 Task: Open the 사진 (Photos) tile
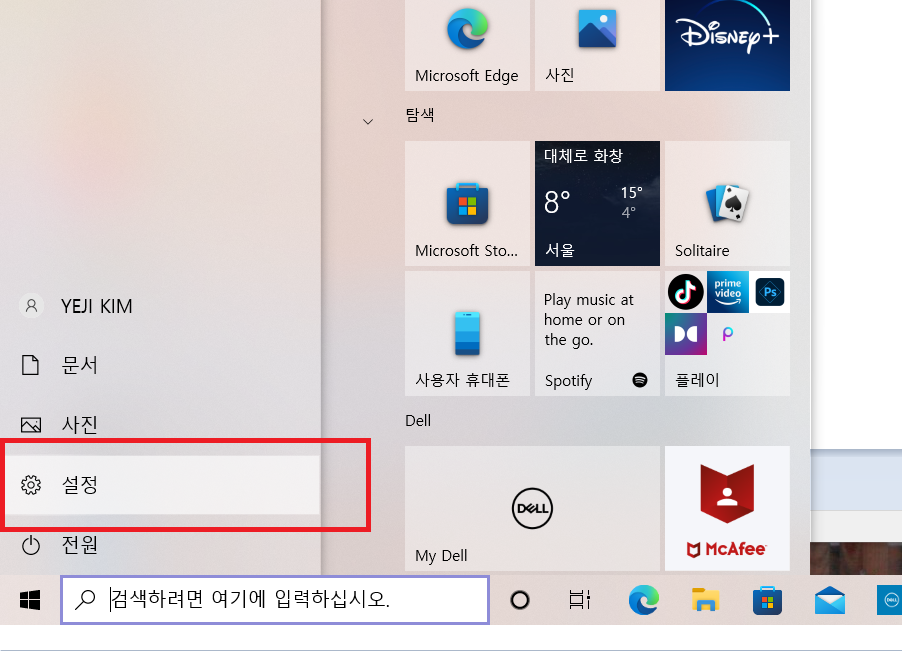tap(597, 45)
